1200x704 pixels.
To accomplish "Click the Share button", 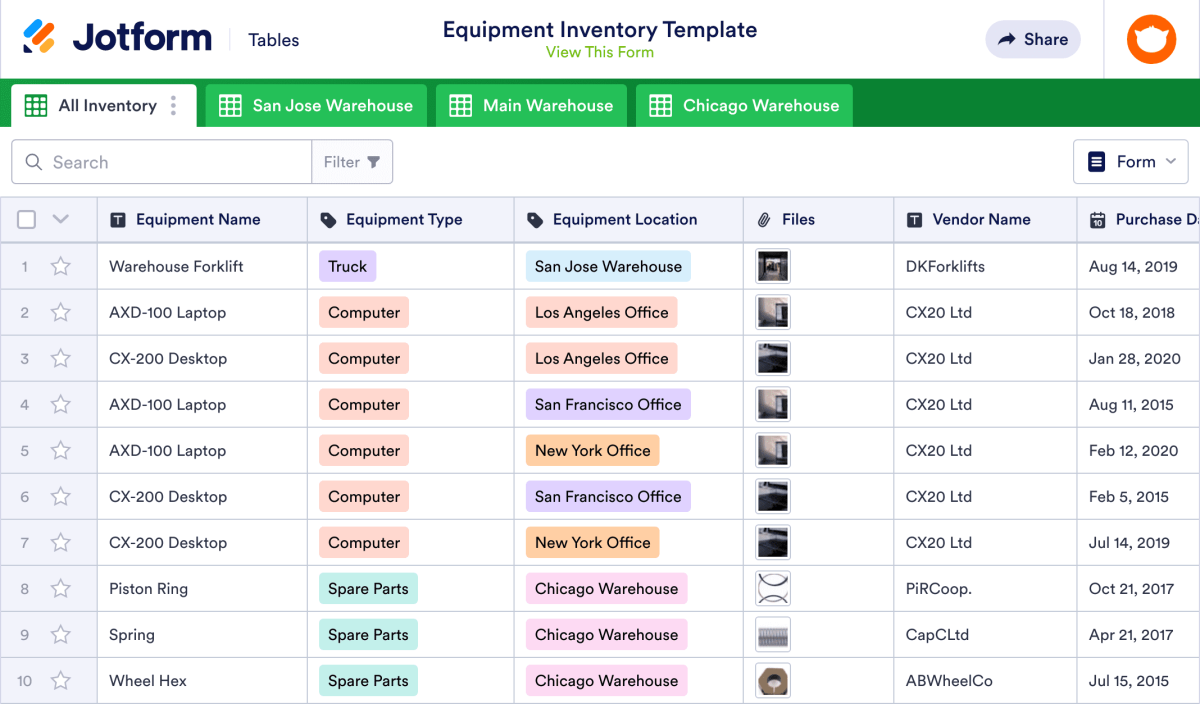I will point(1032,39).
